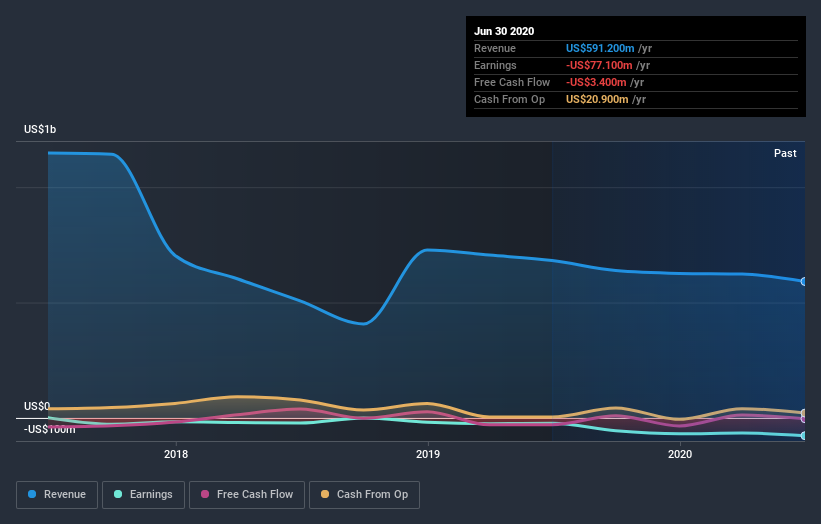Toggle the Revenue legend button
The width and height of the screenshot is (821, 524).
click(57, 495)
